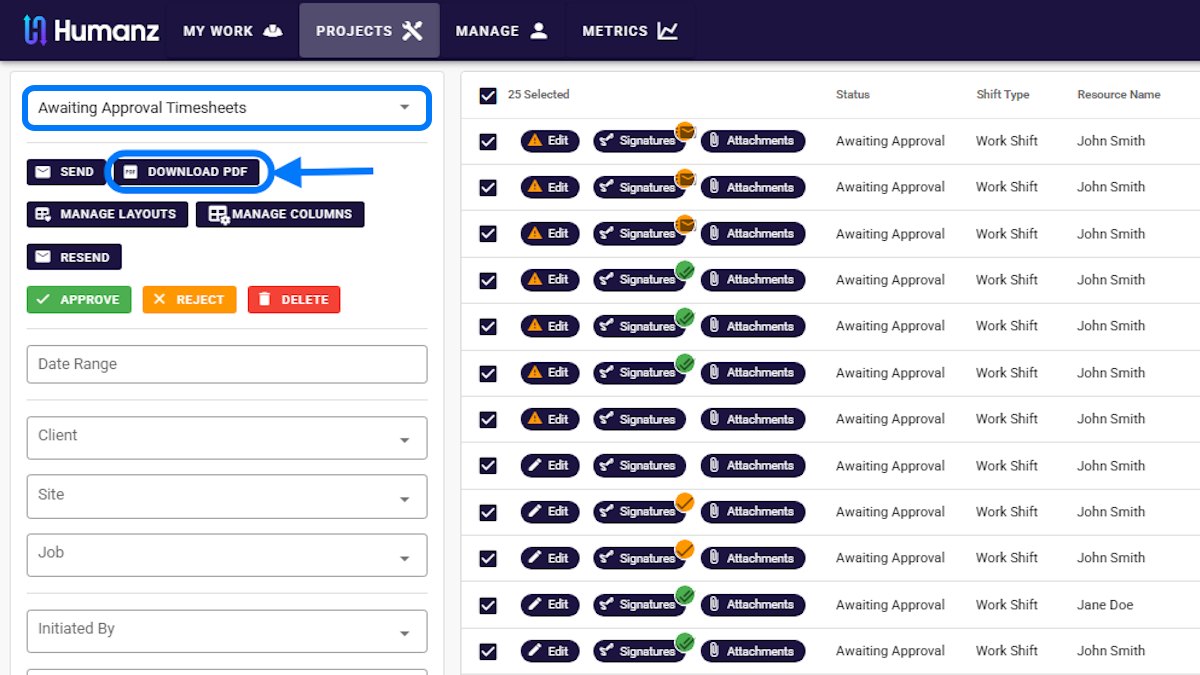1200x675 pixels.
Task: Open Attachments in the Jane Doe row
Action: (x=753, y=605)
